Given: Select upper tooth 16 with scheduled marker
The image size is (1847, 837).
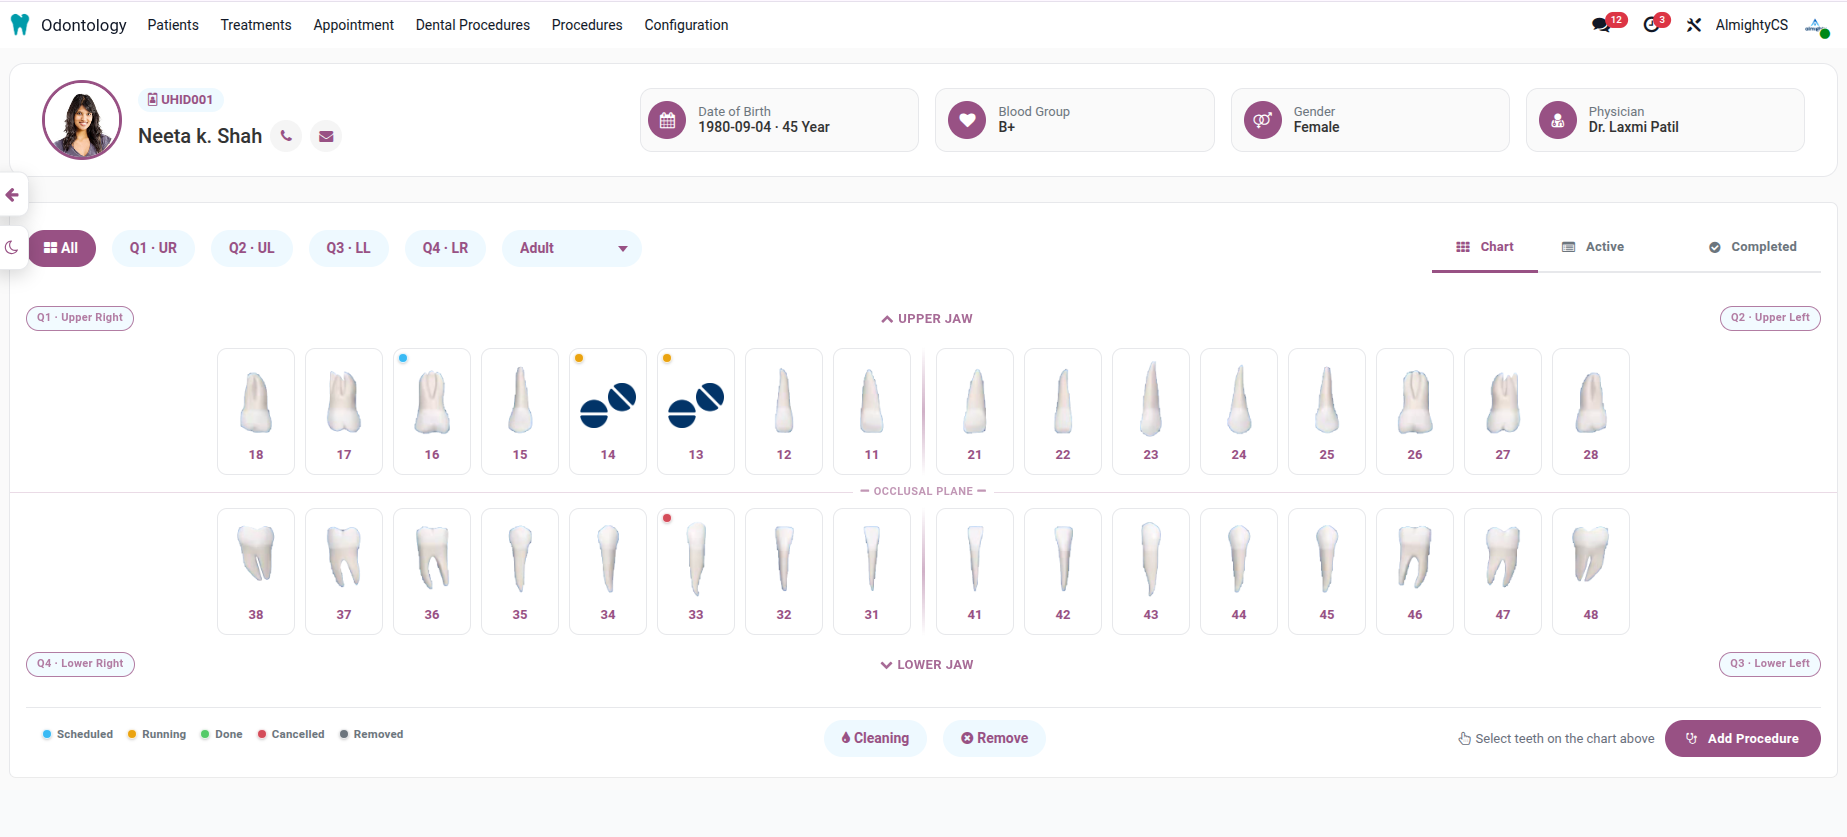Looking at the screenshot, I should tap(432, 411).
